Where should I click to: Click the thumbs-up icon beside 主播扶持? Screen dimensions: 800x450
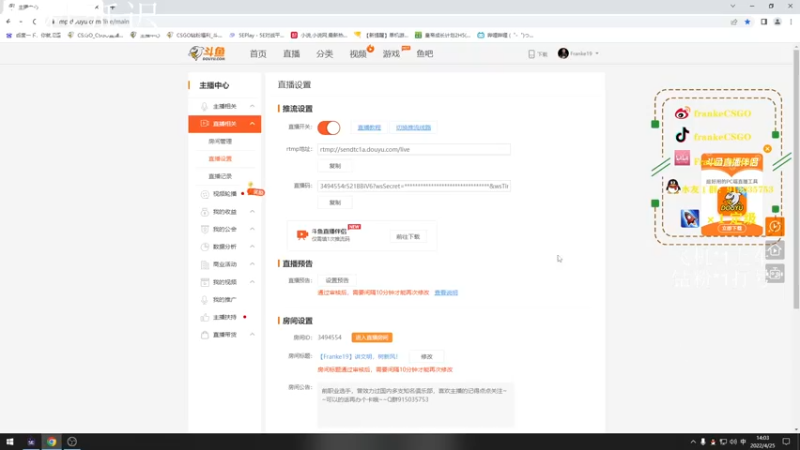point(205,317)
